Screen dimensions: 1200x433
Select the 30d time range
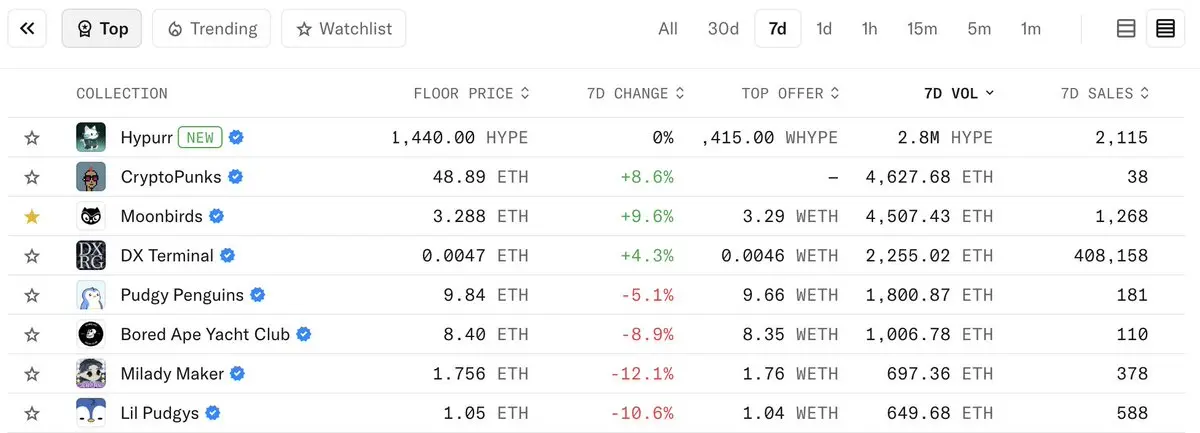(x=723, y=29)
